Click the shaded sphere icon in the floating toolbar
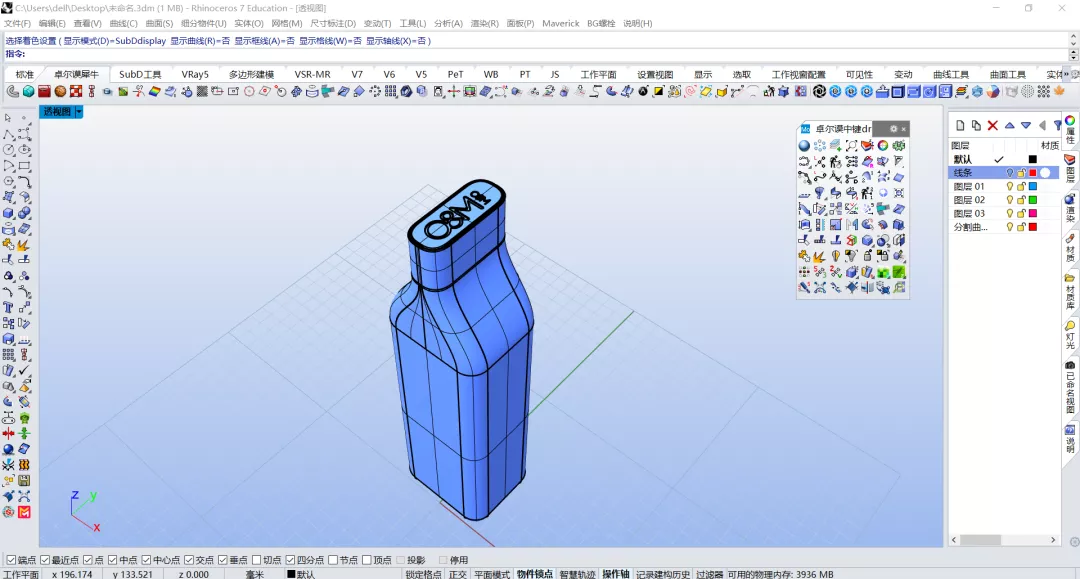The height and width of the screenshot is (579, 1080). coord(804,146)
